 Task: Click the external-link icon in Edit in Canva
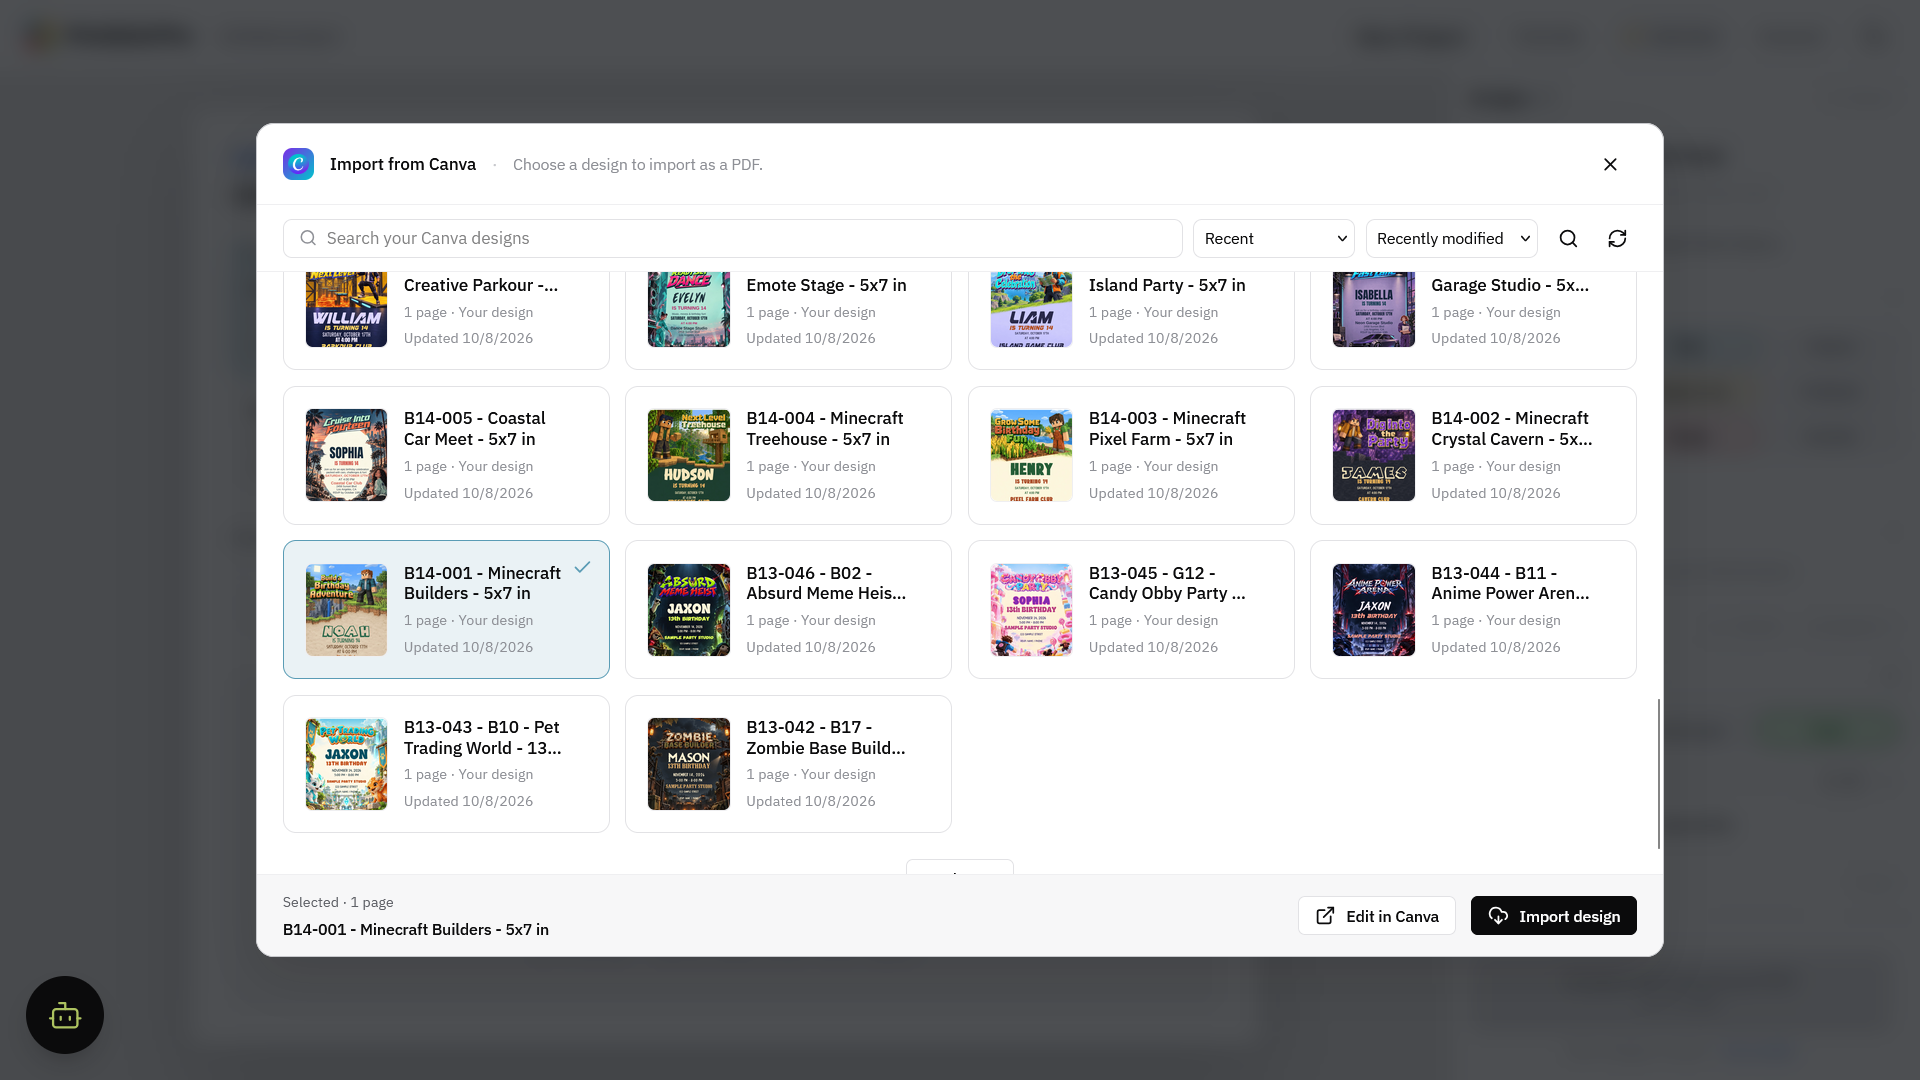pyautogui.click(x=1325, y=916)
